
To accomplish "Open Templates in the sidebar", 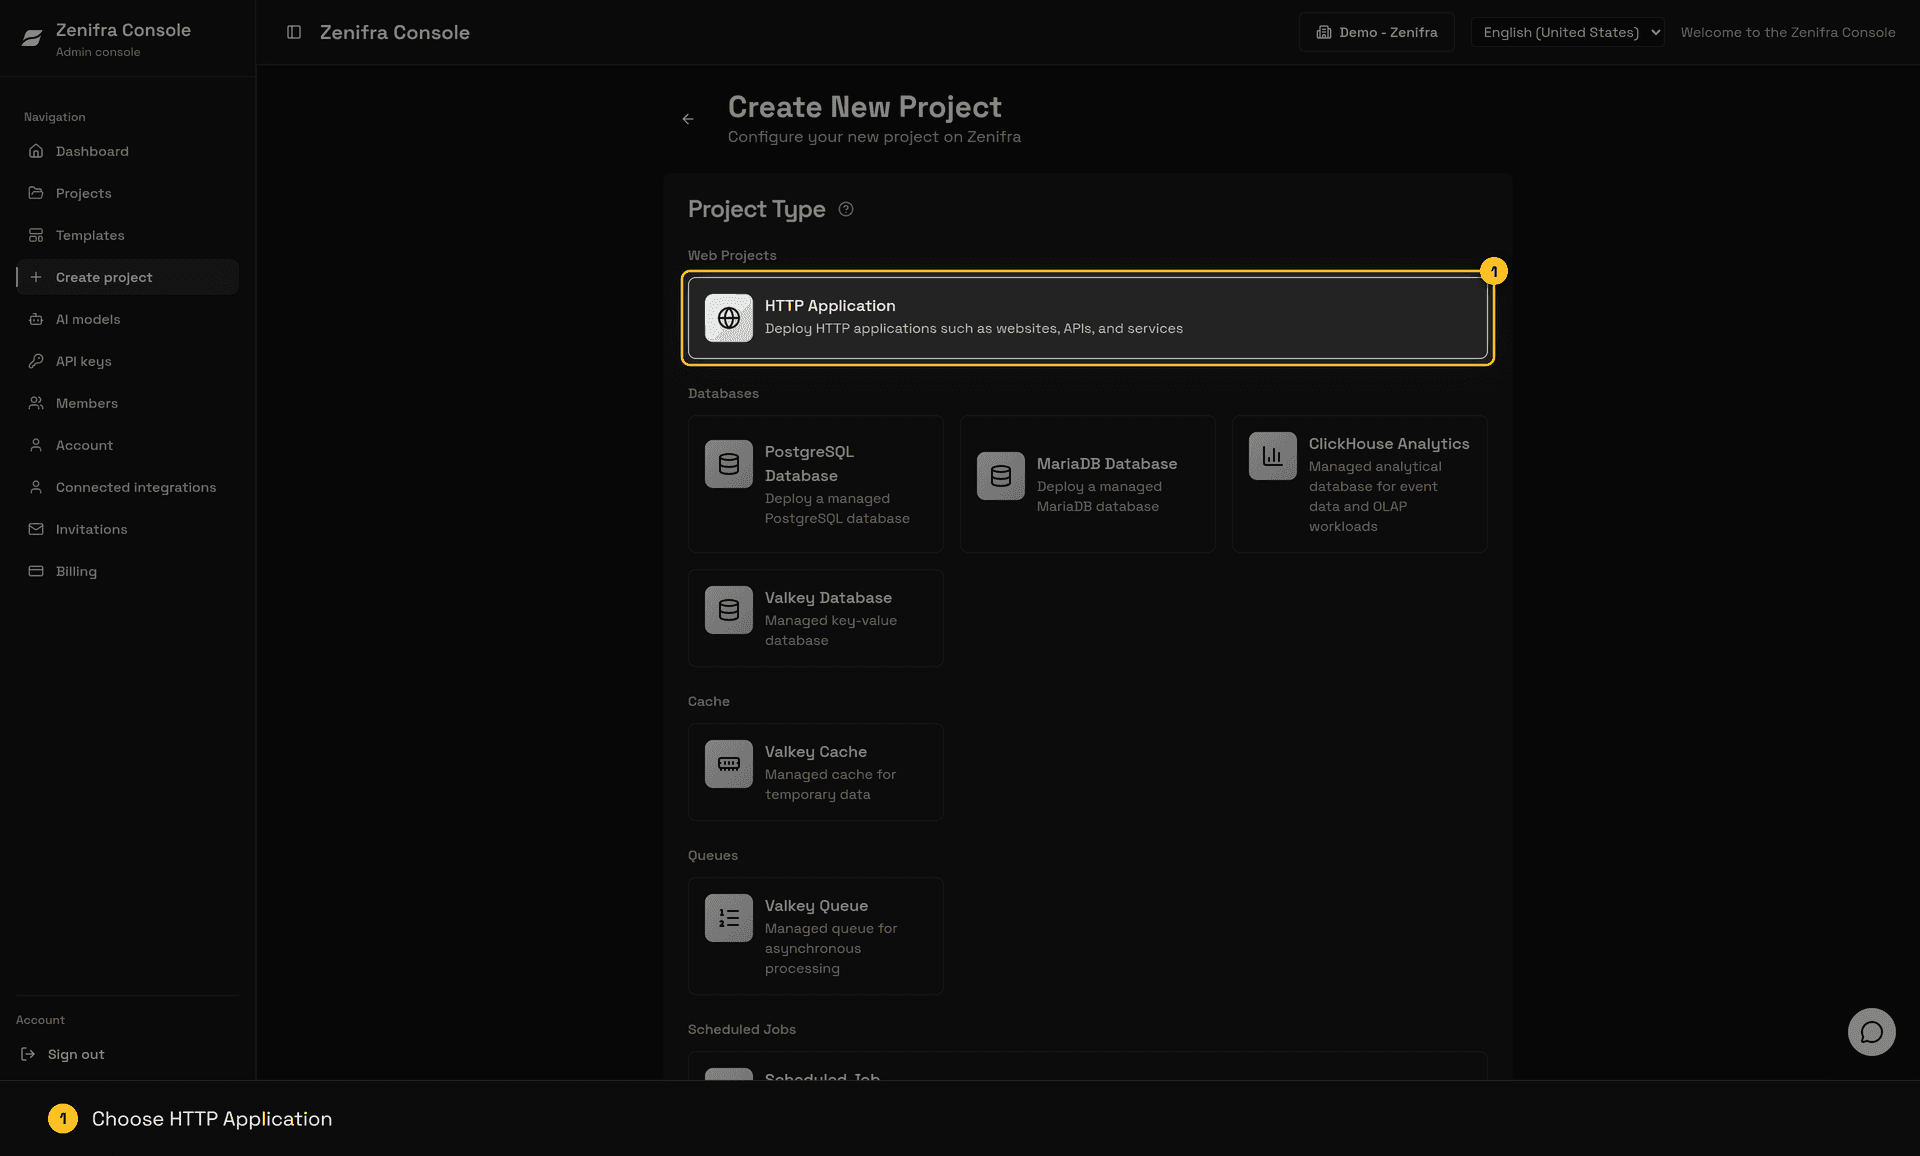I will click(x=128, y=235).
